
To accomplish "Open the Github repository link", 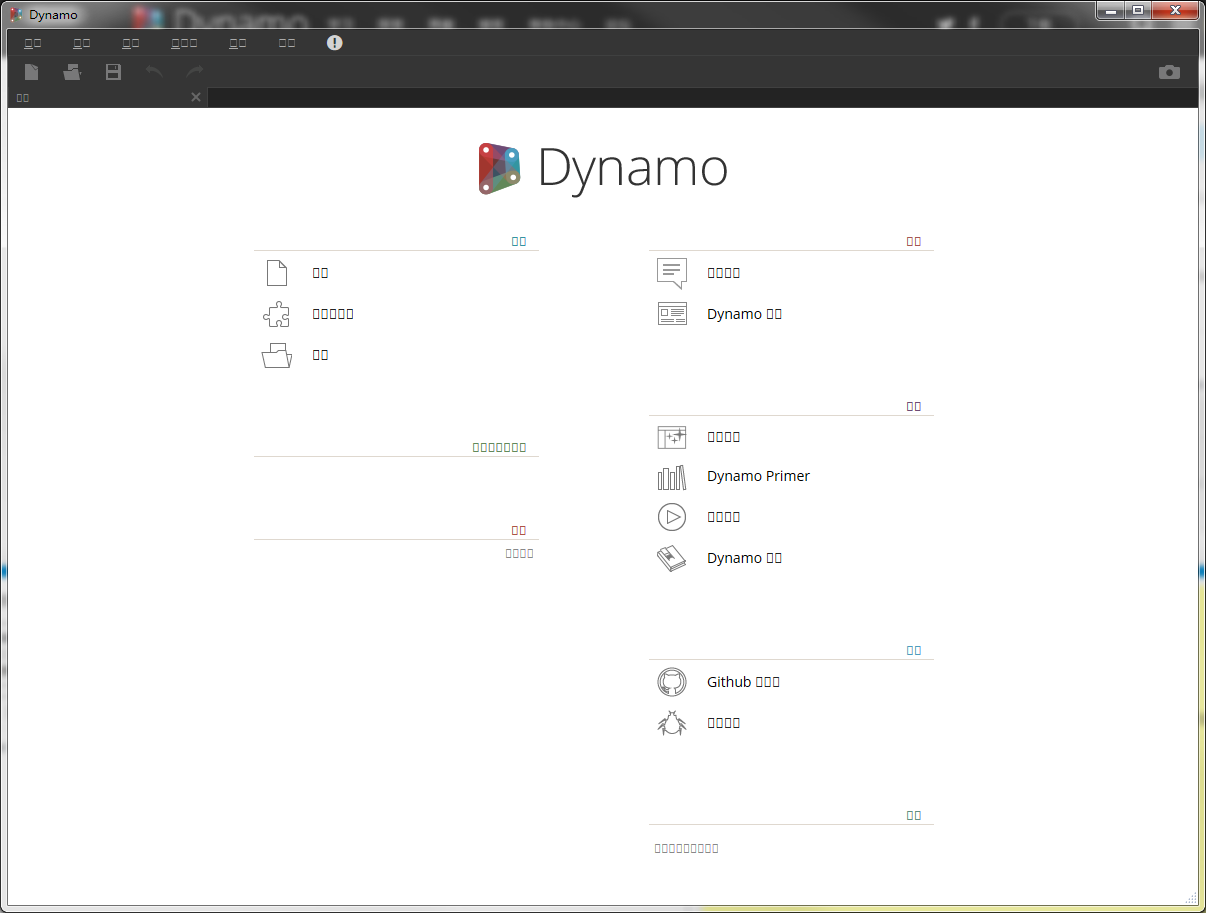I will point(743,682).
